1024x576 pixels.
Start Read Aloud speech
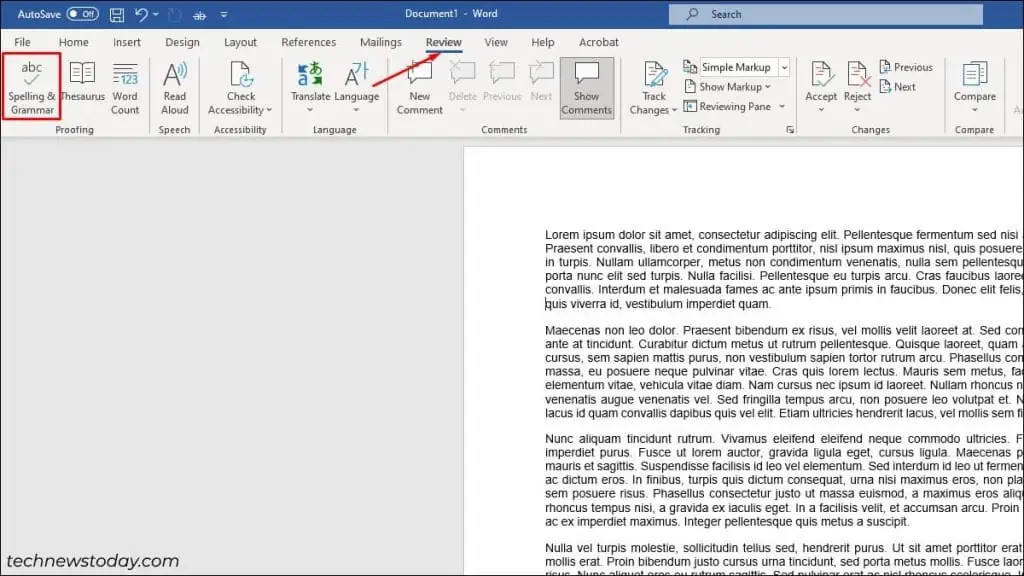(x=174, y=88)
